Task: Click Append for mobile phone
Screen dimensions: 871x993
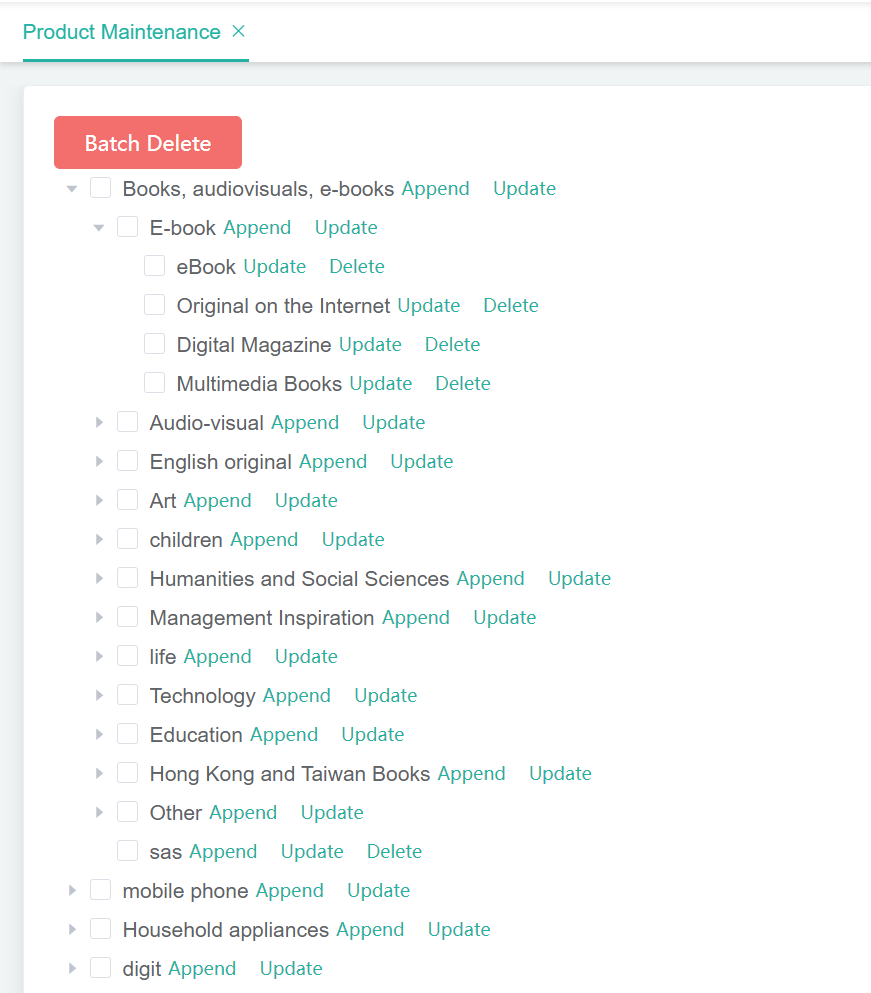Action: tap(290, 890)
